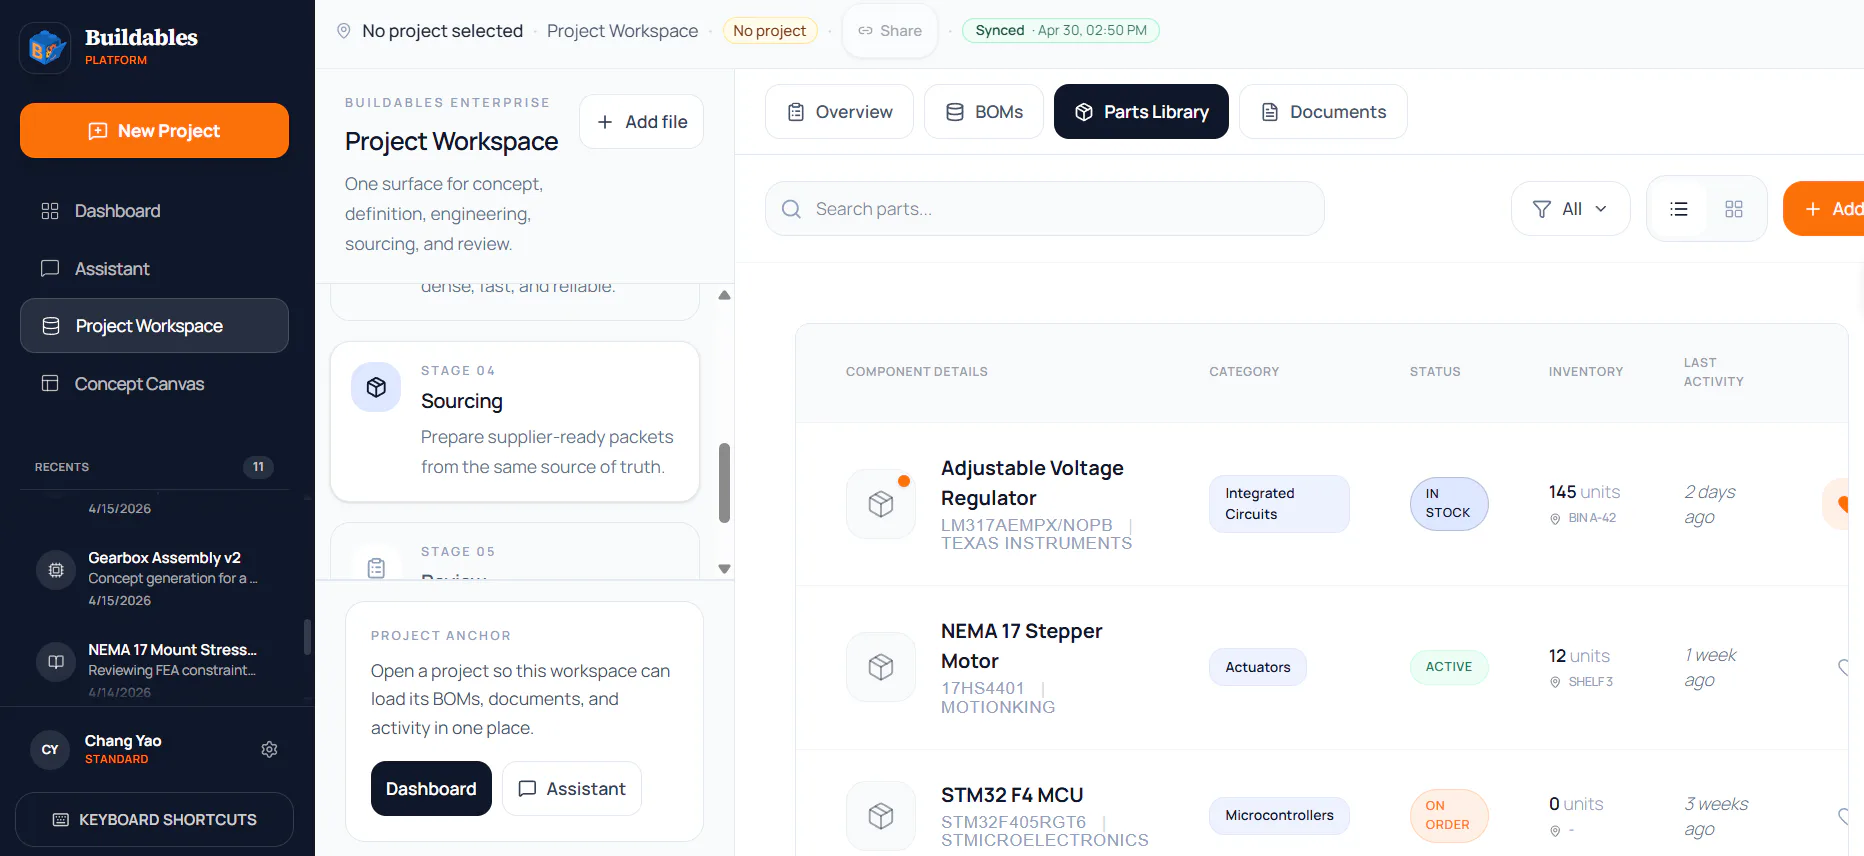Click the SHELF 3 location pin icon
This screenshot has width=1864, height=856.
(1555, 682)
